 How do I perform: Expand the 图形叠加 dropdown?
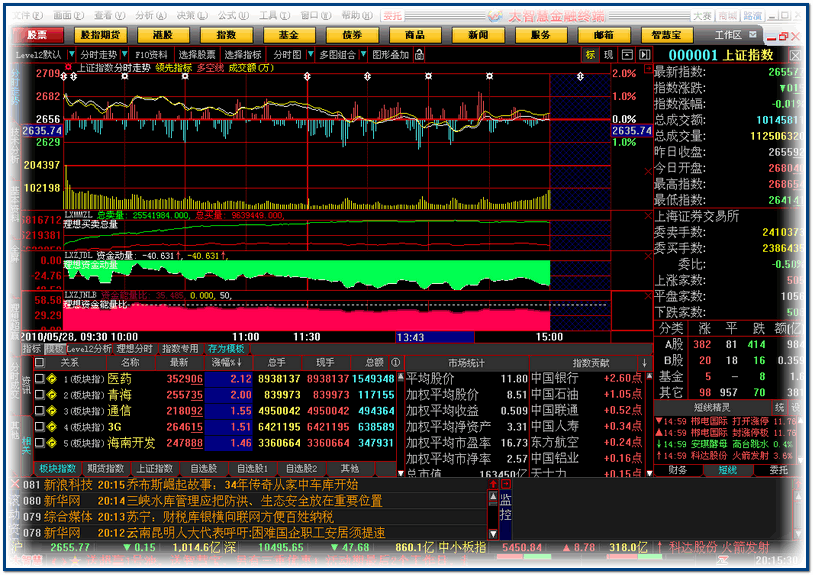(x=391, y=55)
